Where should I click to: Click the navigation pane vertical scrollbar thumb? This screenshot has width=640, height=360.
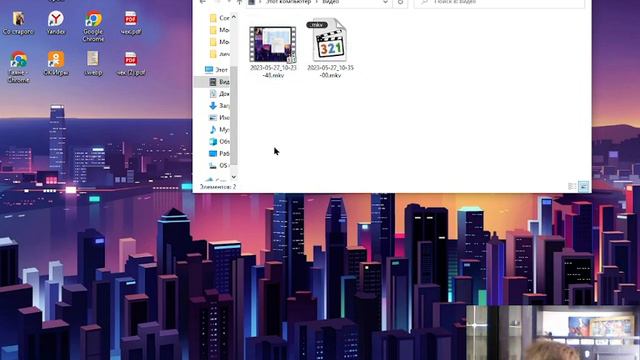(x=233, y=115)
